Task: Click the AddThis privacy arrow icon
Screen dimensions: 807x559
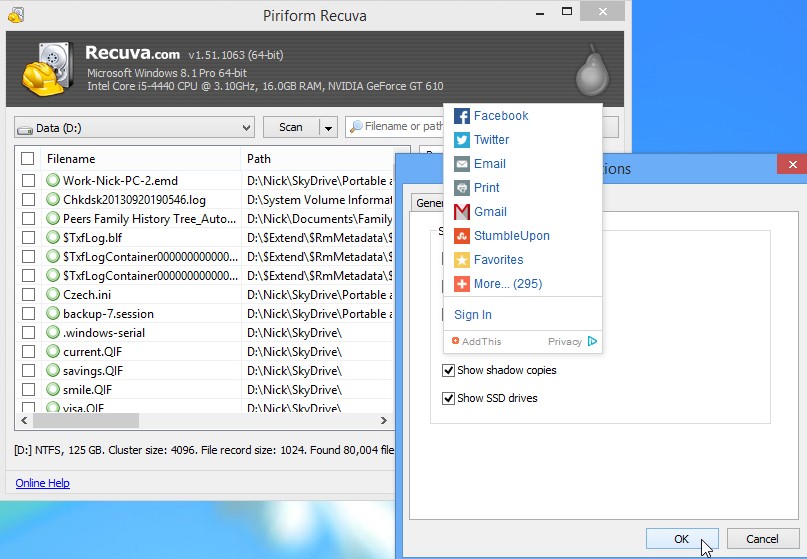Action: click(x=592, y=341)
